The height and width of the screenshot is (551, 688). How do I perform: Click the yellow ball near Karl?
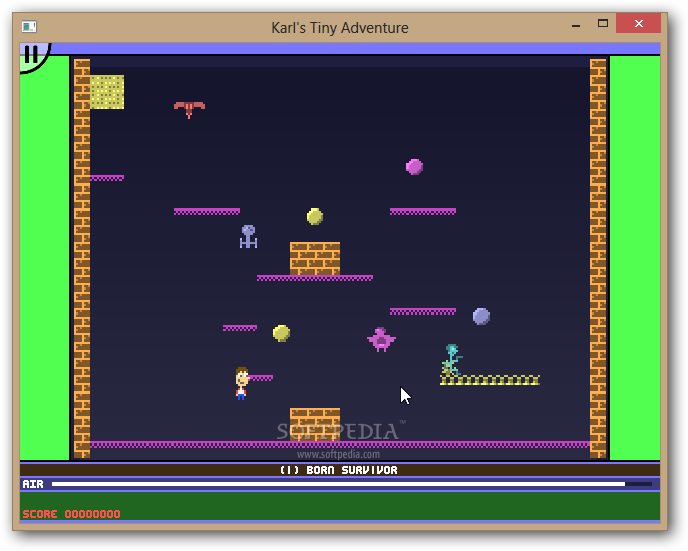pyautogui.click(x=281, y=333)
